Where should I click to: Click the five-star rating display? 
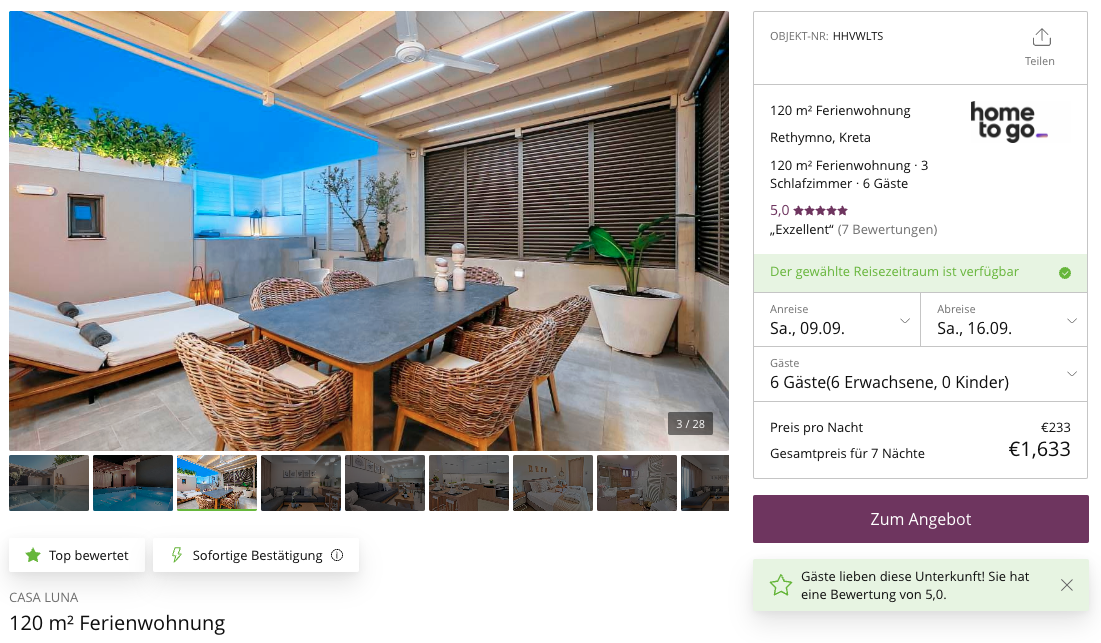[820, 211]
